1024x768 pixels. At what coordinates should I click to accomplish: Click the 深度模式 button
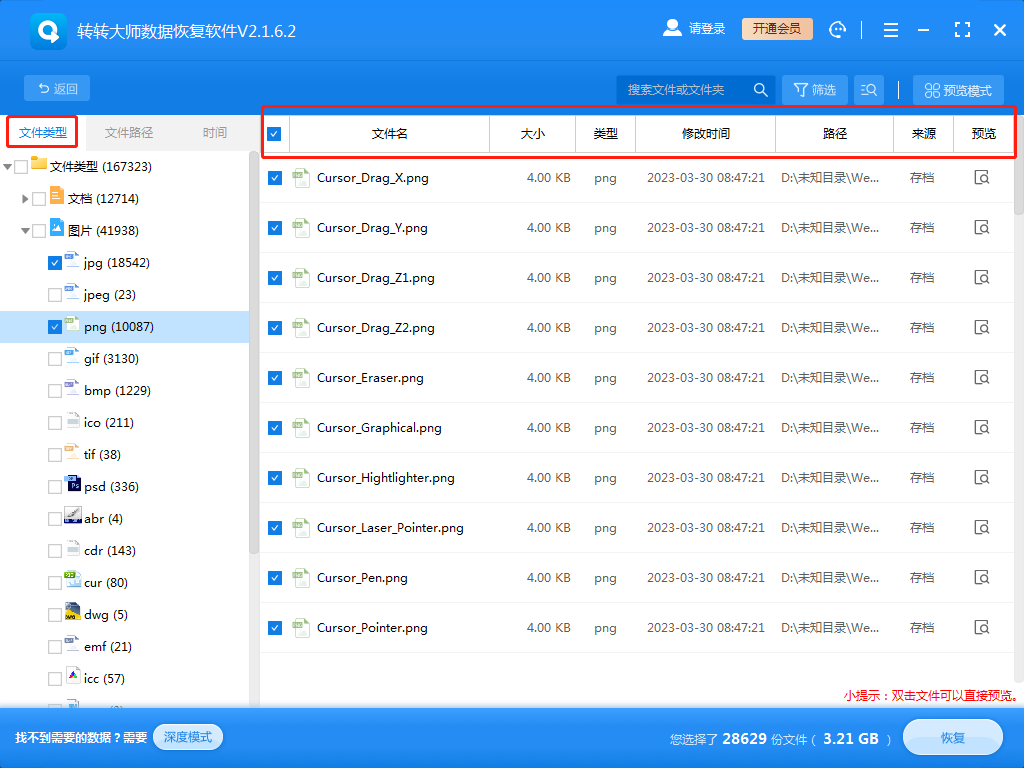(x=188, y=737)
